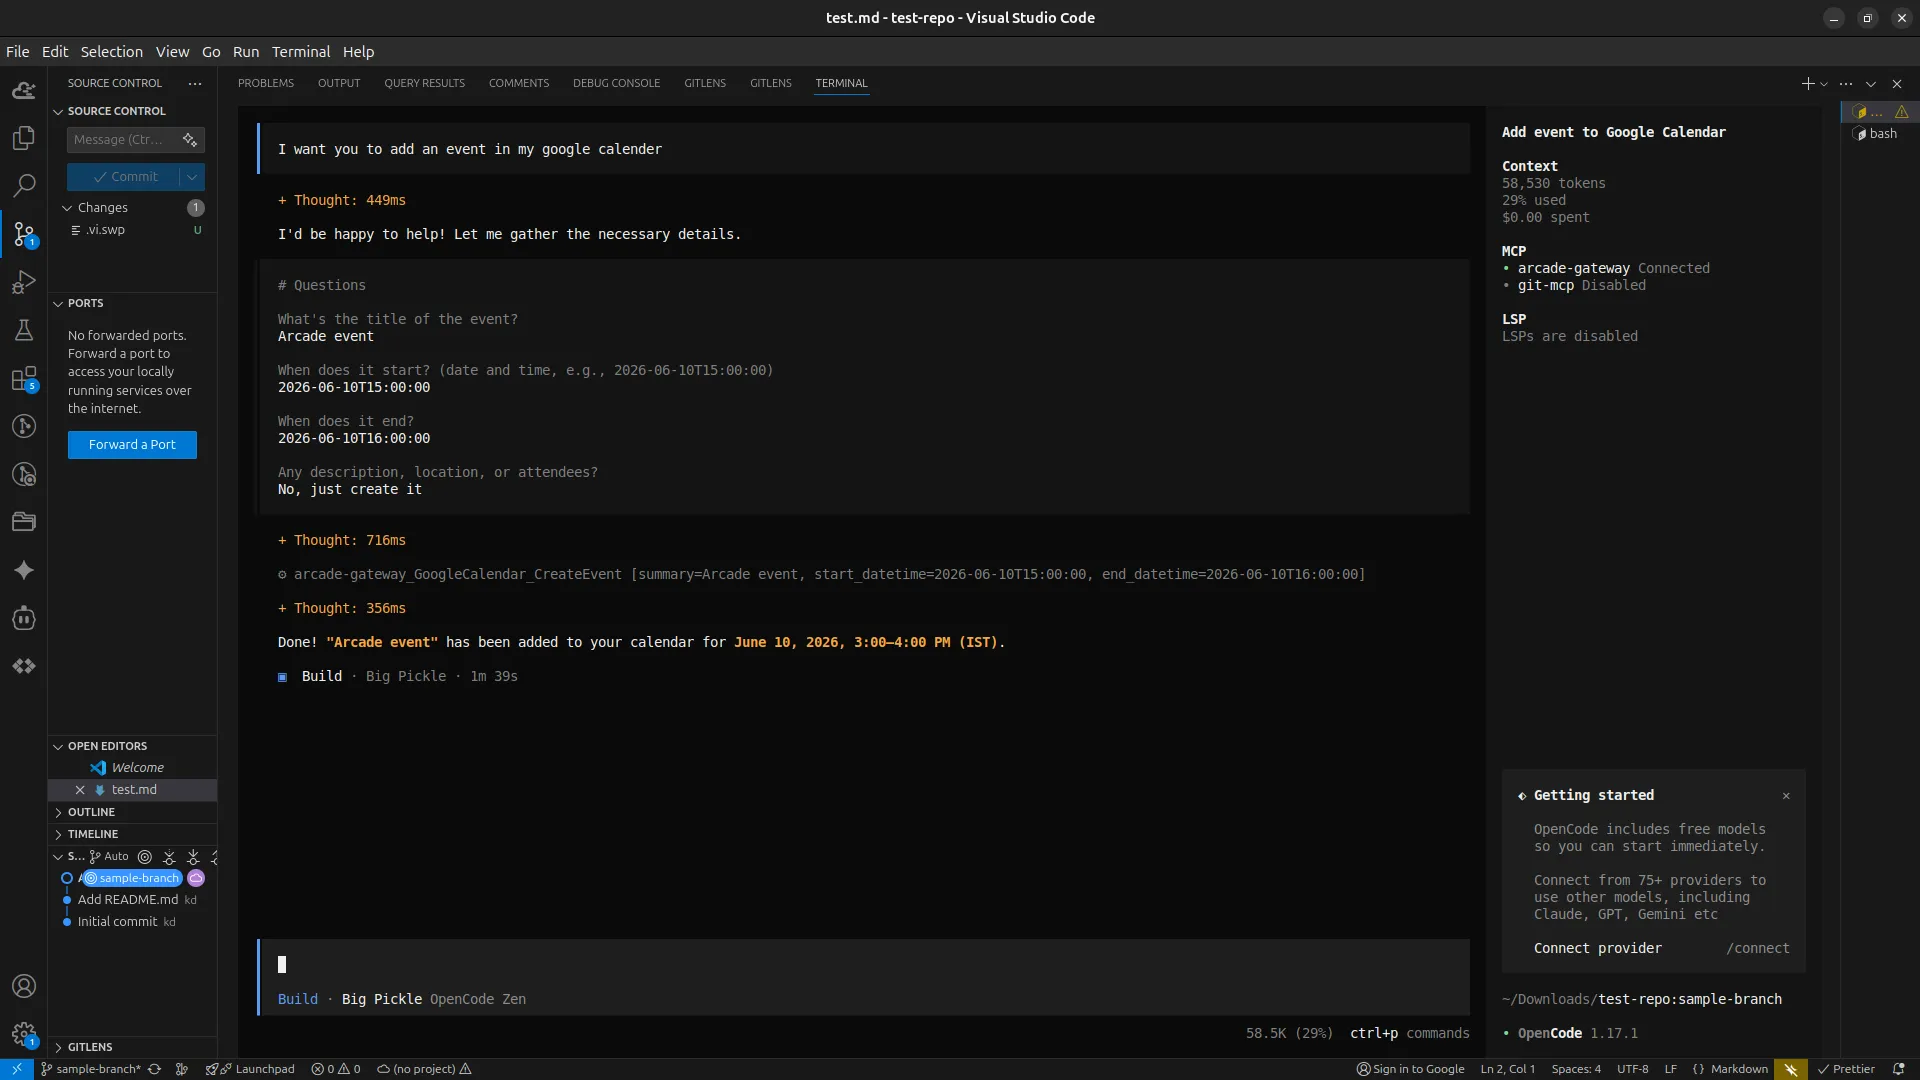
Task: Open notifications bell in status bar
Action: click(x=1898, y=1069)
